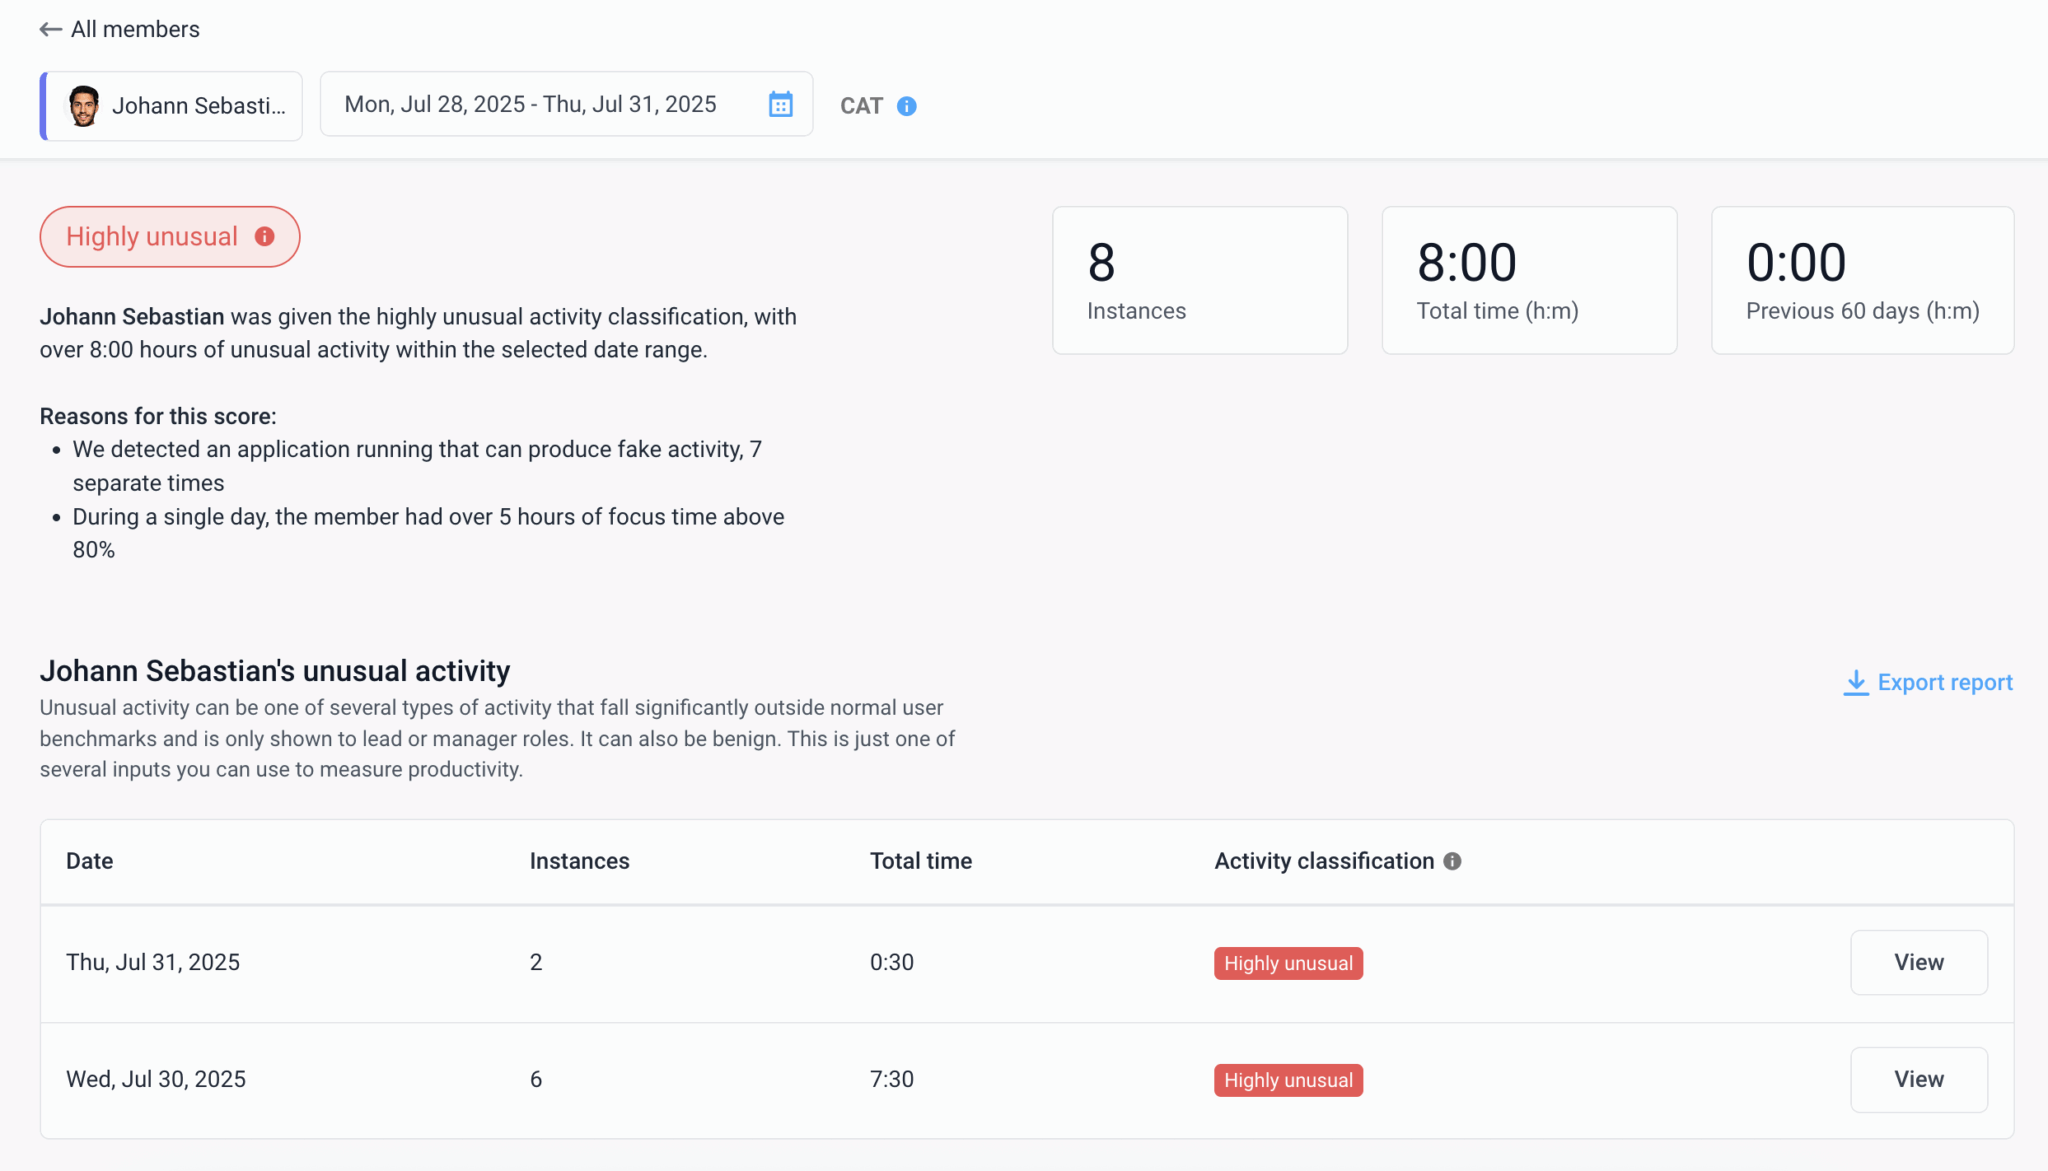Click the Highly unusual badge on Jul 30 row
Screen dimensions: 2048x1171
pos(1287,1080)
